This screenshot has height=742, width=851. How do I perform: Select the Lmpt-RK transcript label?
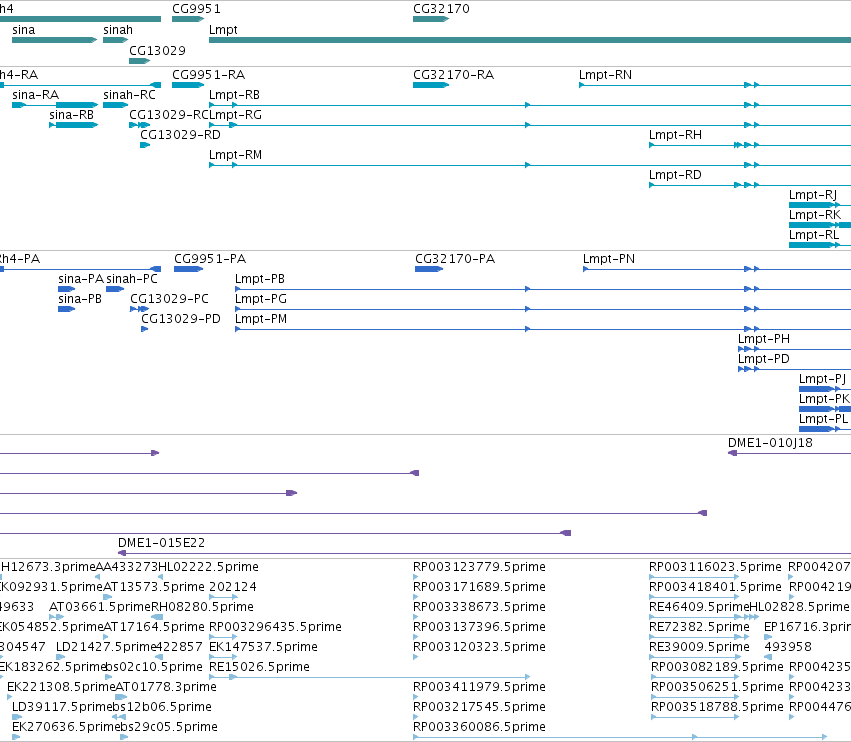815,215
